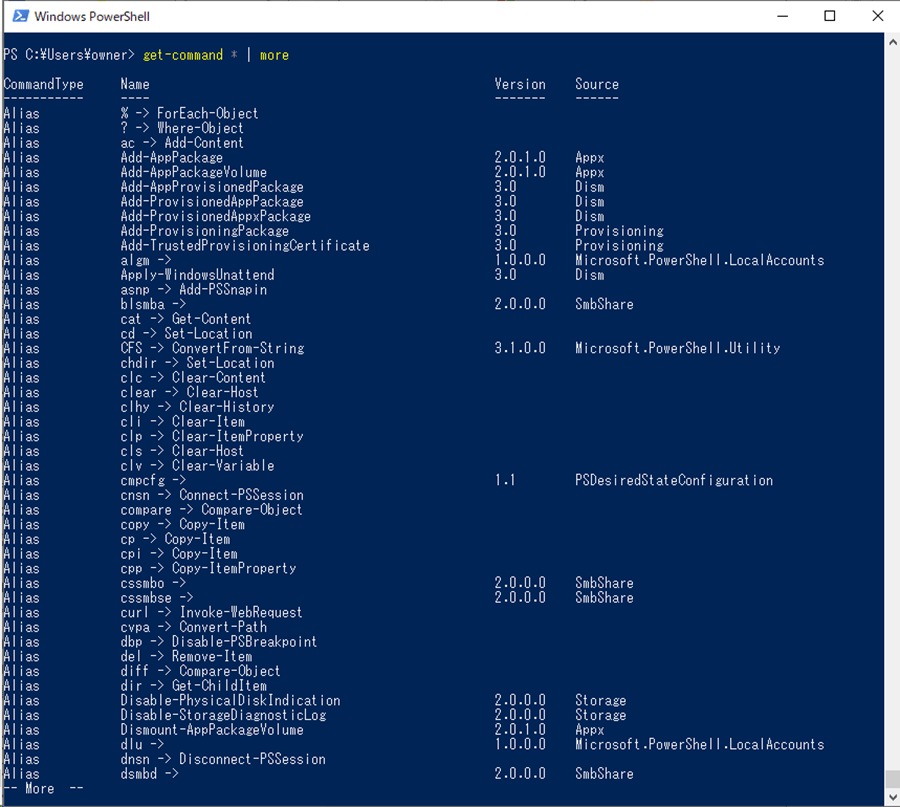Click the "Version" column header
Image resolution: width=900 pixels, height=807 pixels.
(520, 84)
